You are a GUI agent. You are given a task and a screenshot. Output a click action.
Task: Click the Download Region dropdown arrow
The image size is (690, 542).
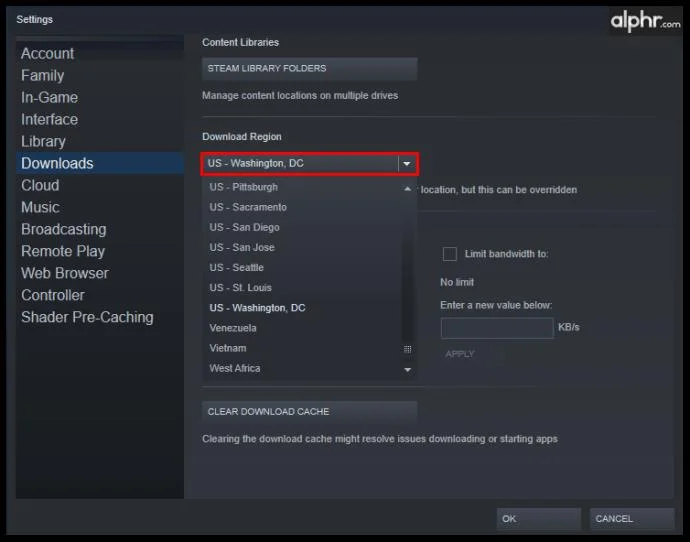[x=407, y=164]
